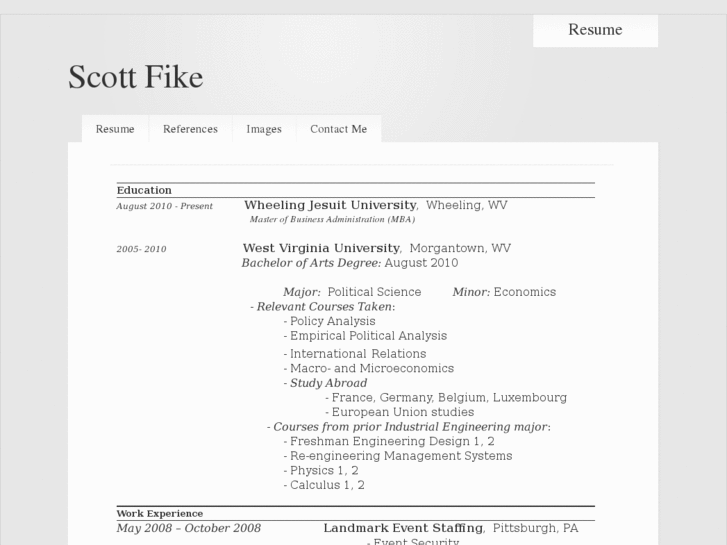
Task: Click West Virginia University entry
Action: (x=321, y=248)
